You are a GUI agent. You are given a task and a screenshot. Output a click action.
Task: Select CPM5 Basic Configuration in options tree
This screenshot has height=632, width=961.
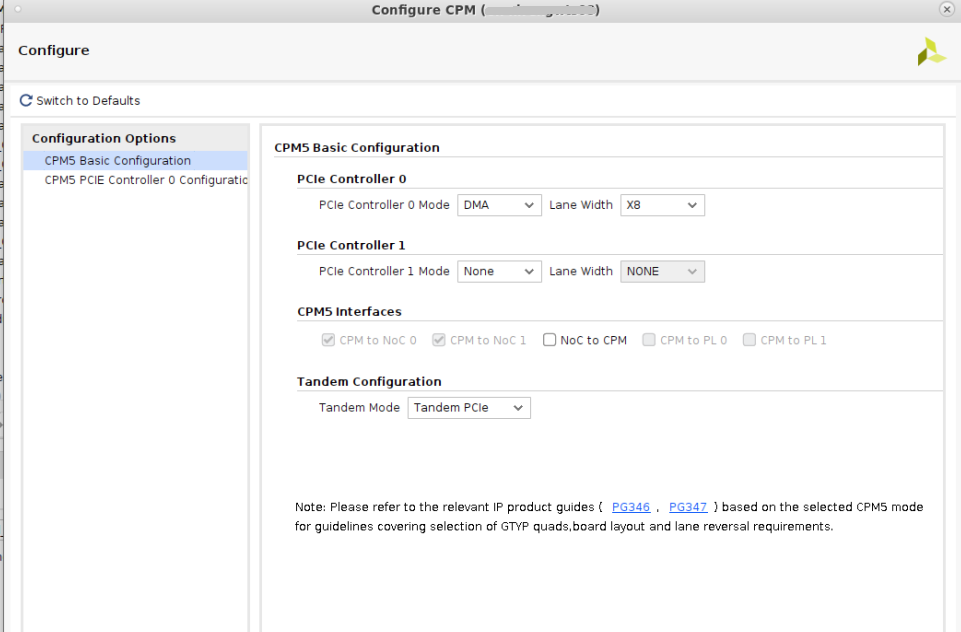coord(118,161)
